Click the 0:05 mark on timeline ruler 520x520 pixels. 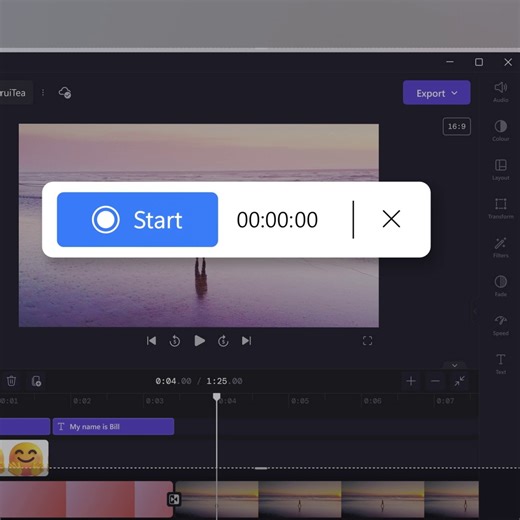pos(300,401)
